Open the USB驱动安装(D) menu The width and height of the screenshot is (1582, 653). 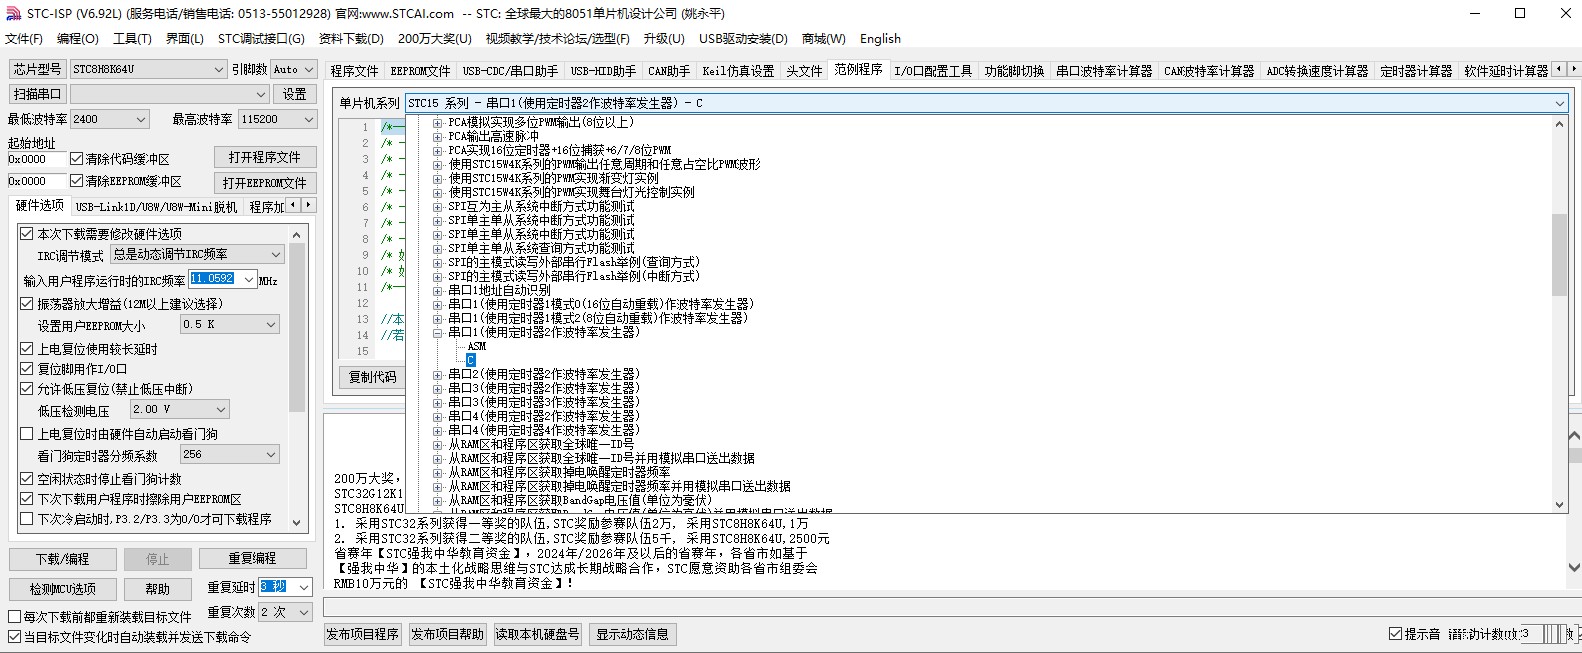click(x=743, y=38)
